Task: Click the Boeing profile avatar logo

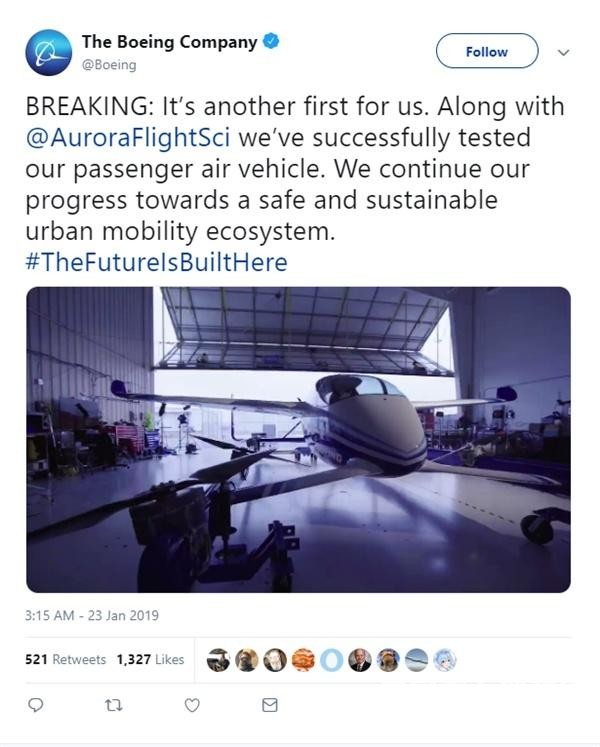Action: point(48,53)
